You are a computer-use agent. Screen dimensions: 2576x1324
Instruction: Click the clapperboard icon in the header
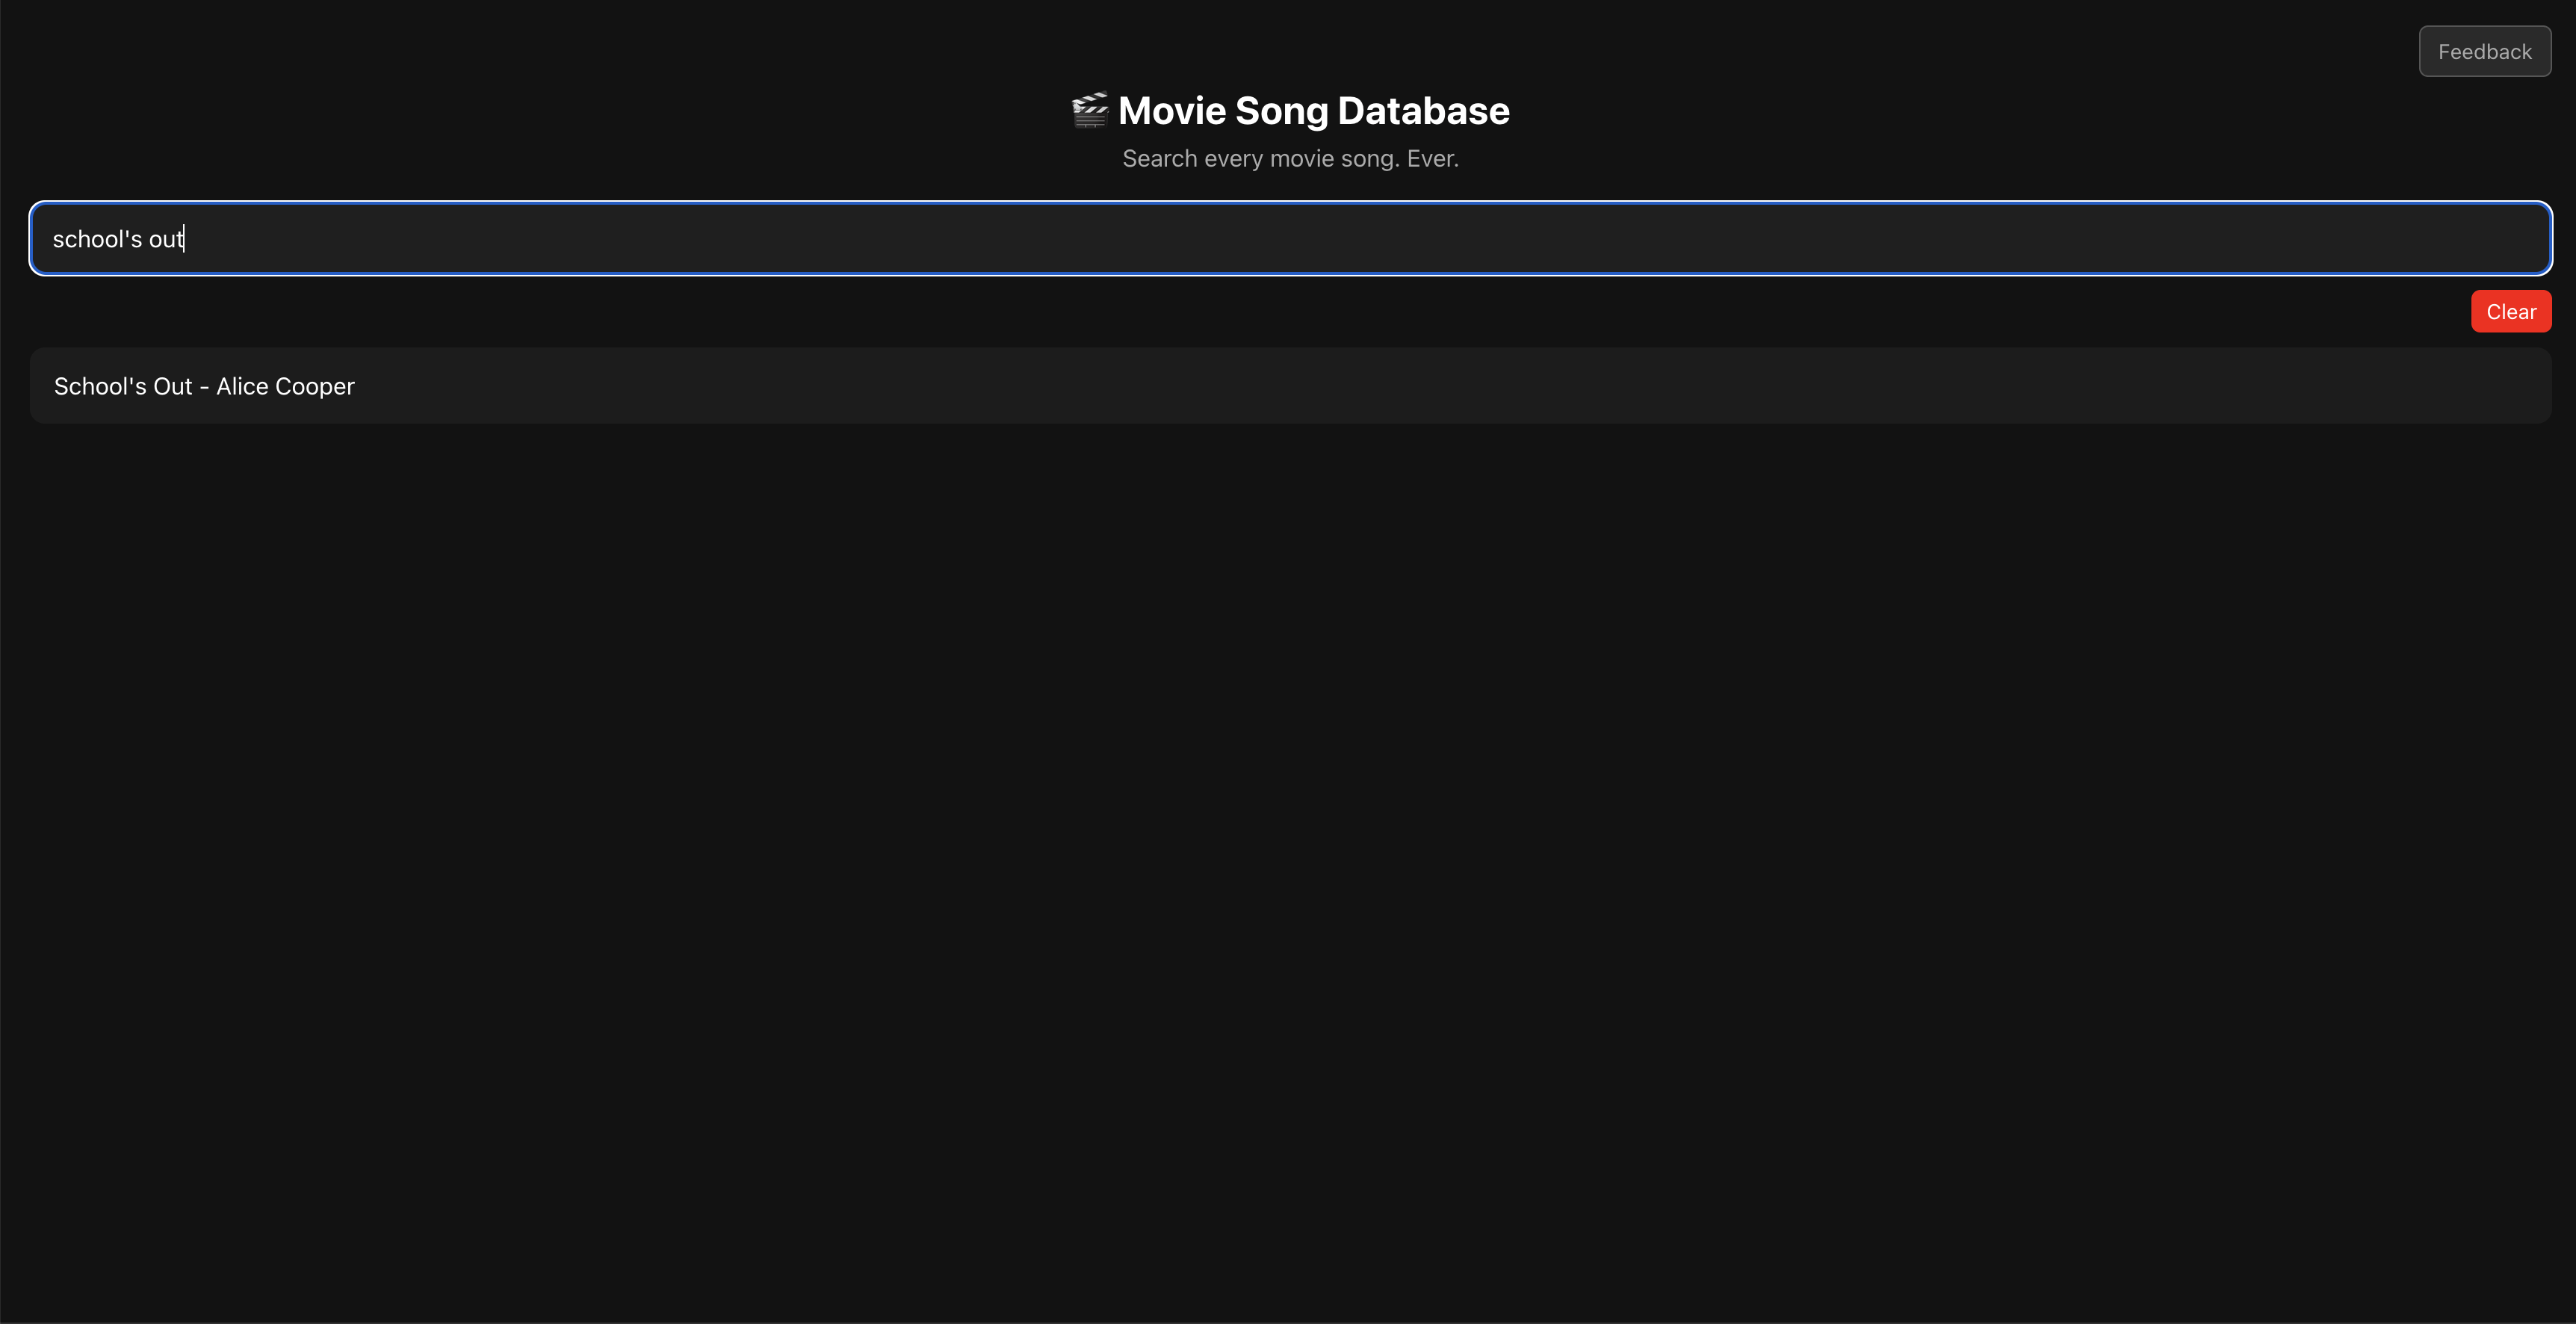click(1089, 110)
